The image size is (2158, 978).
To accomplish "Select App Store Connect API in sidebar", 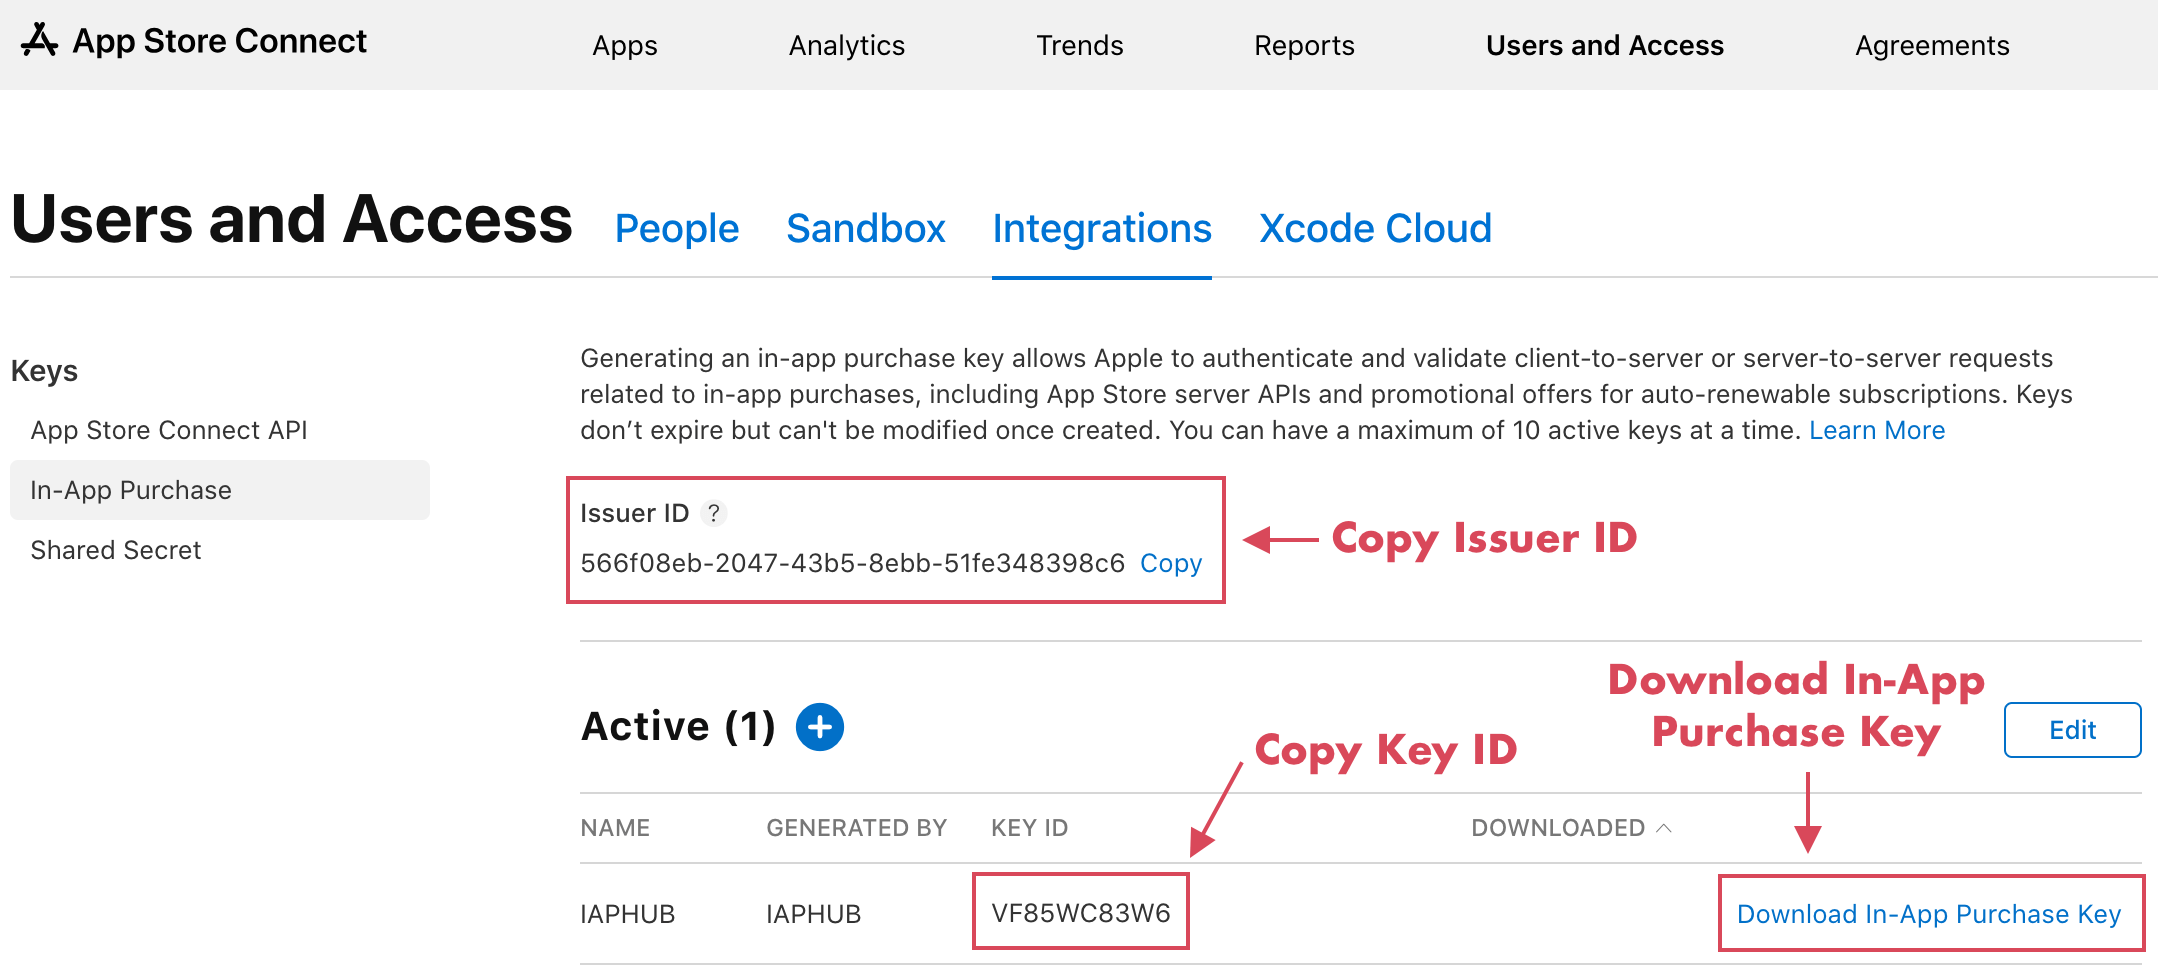I will [169, 430].
